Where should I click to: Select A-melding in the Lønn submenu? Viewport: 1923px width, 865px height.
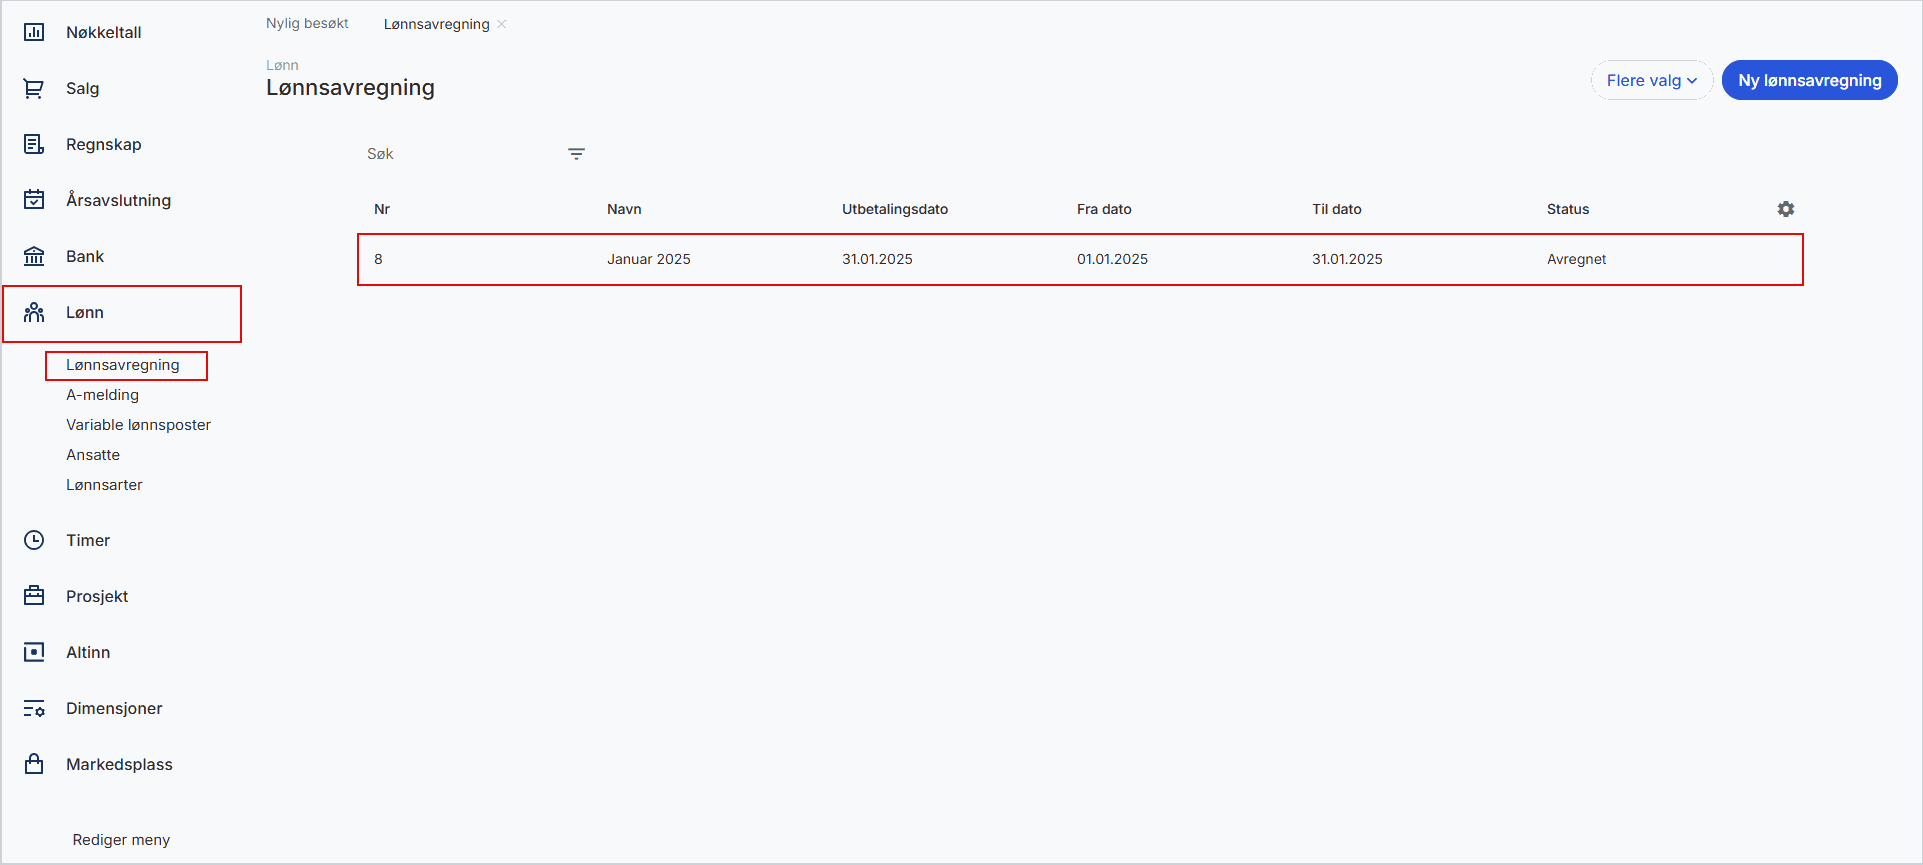click(x=103, y=395)
